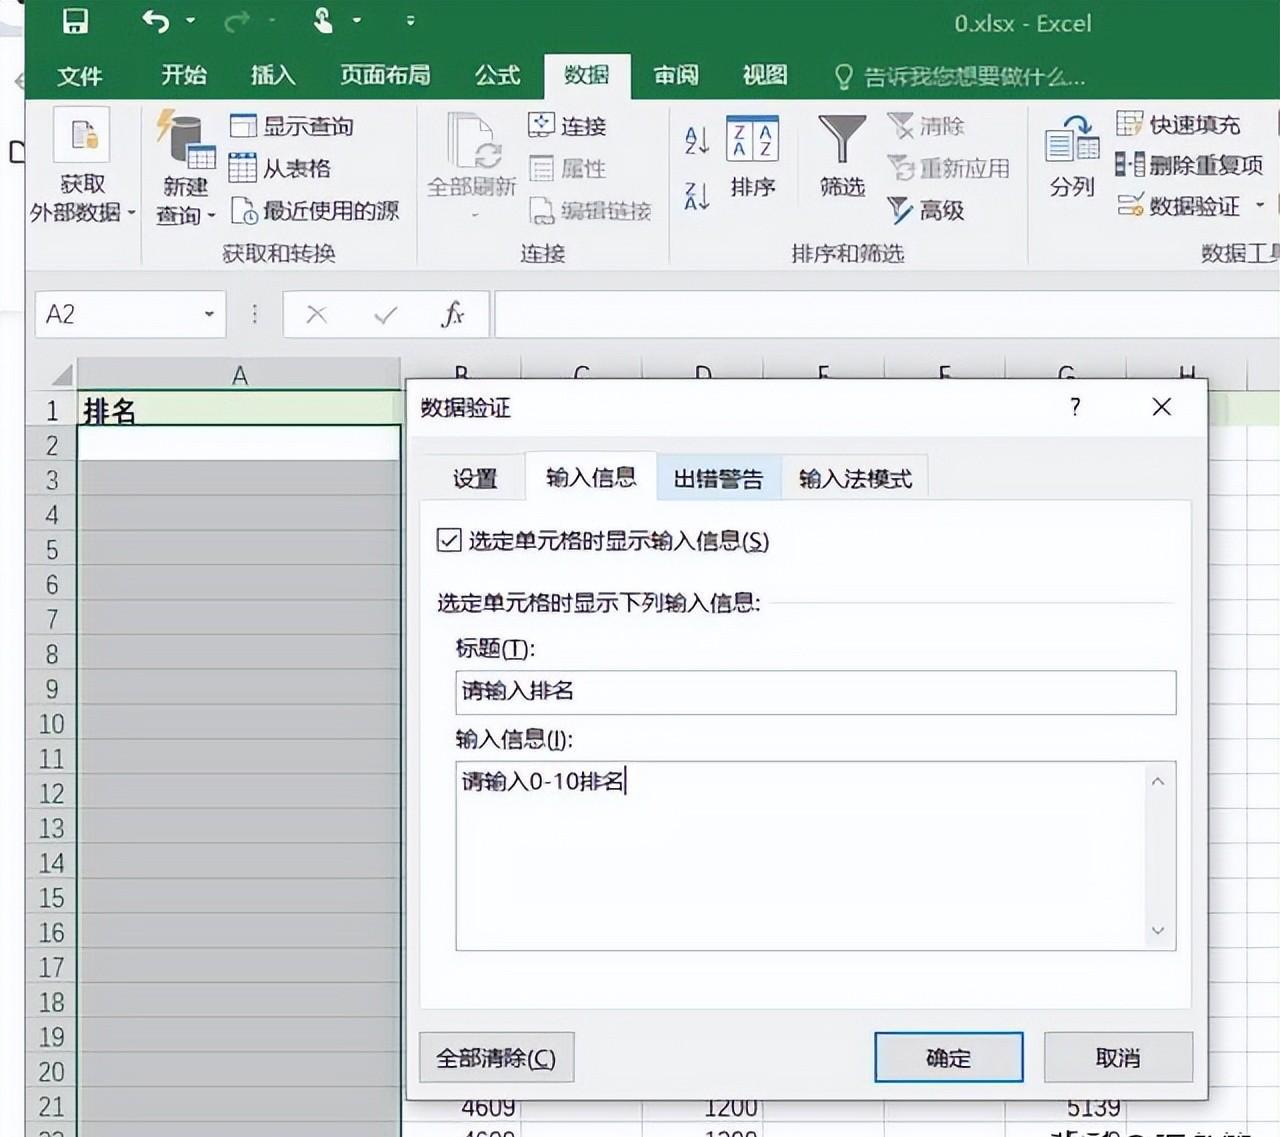Image resolution: width=1280 pixels, height=1137 pixels.
Task: Click the Select All corner triangle
Action: pyautogui.click(x=62, y=376)
